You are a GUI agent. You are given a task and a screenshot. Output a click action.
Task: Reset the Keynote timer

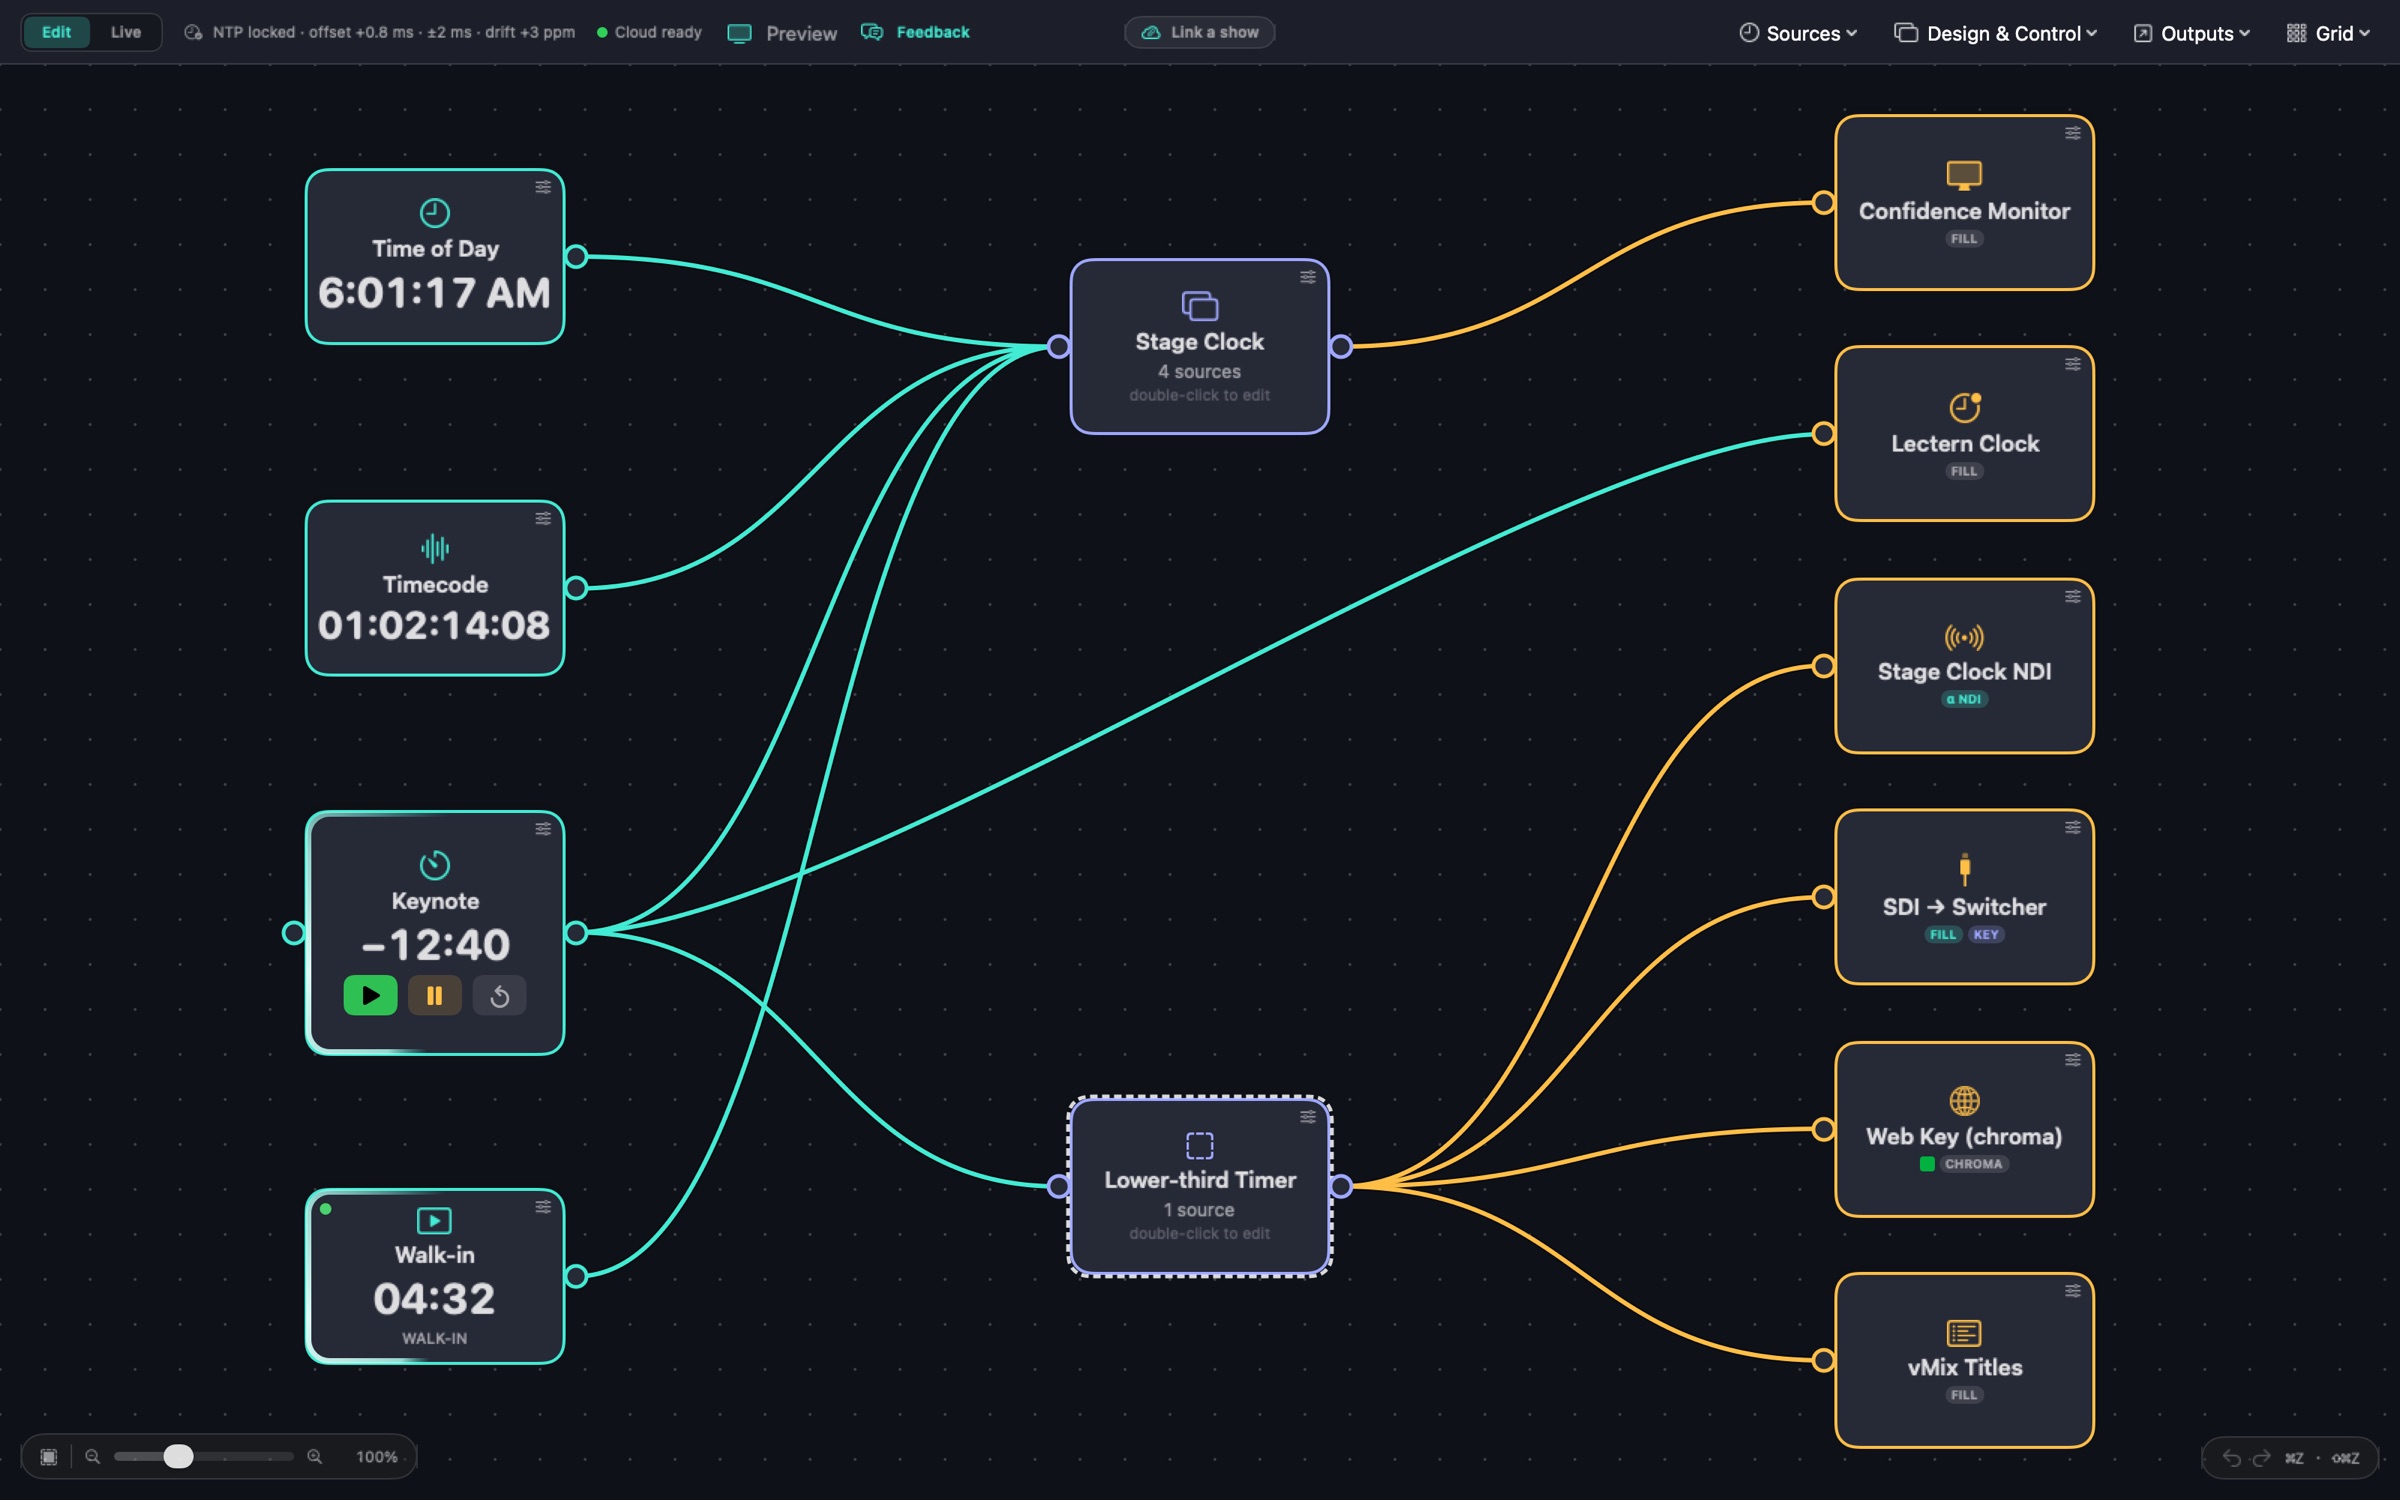click(x=499, y=995)
